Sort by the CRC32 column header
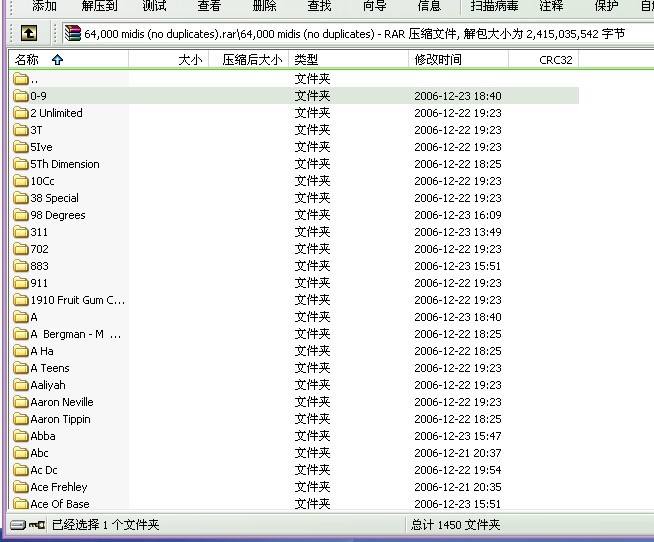Viewport: 654px width, 542px height. click(543, 60)
